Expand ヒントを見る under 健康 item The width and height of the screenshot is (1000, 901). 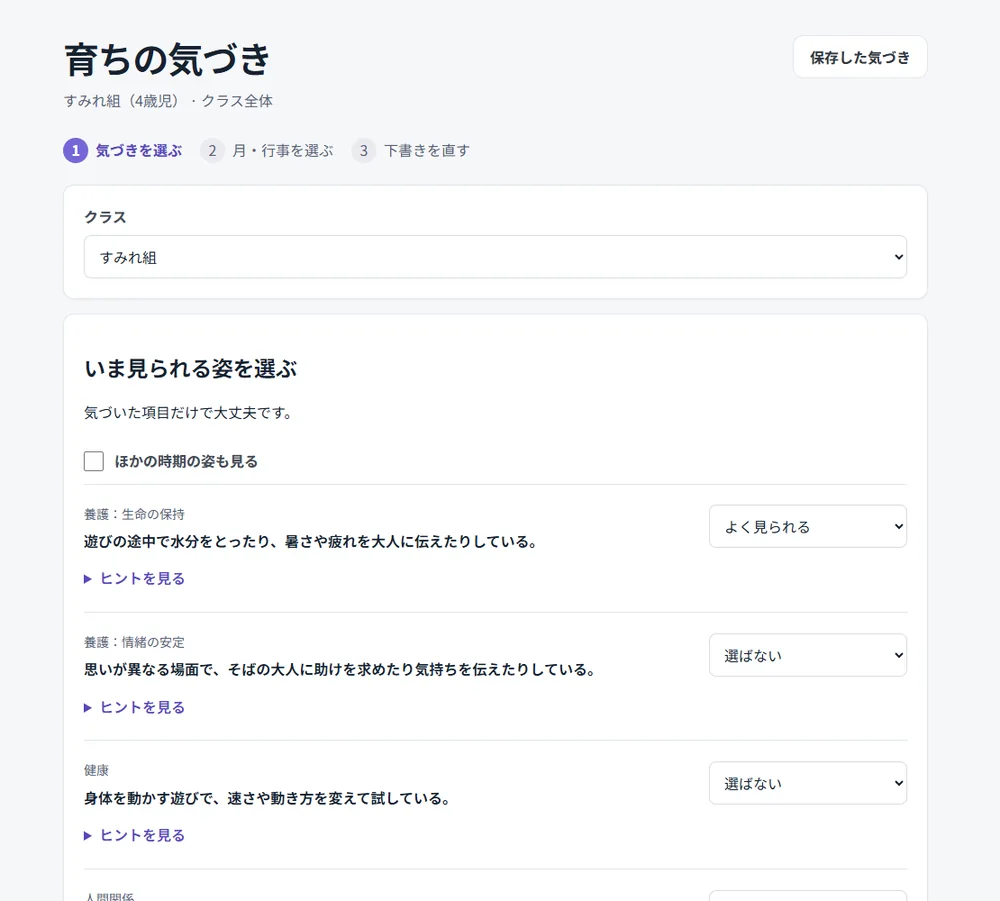point(135,835)
